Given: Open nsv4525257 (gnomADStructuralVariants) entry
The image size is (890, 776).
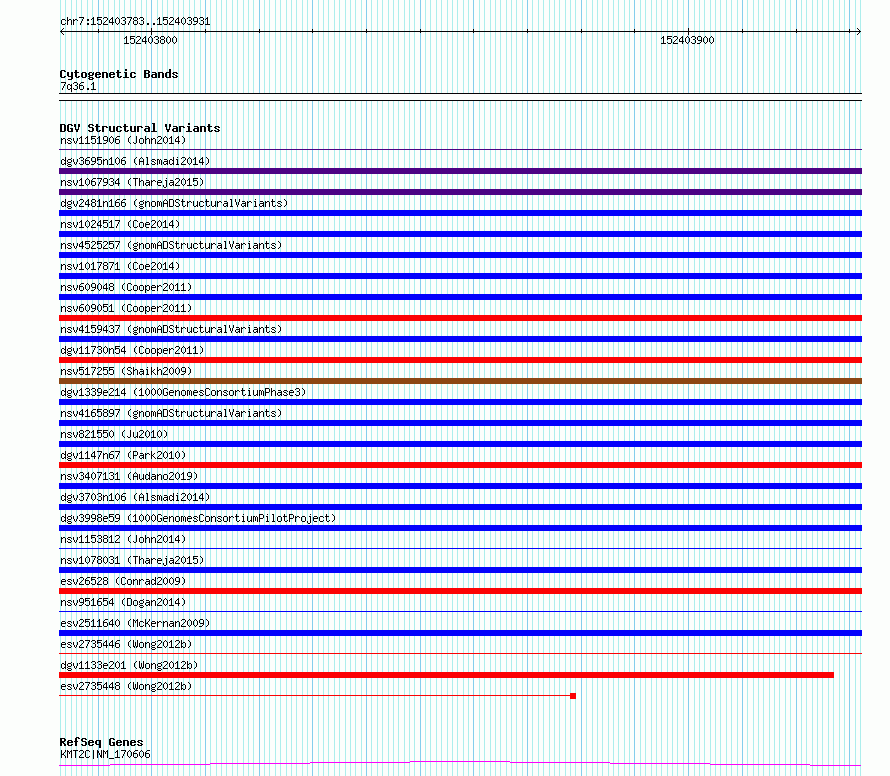Looking at the screenshot, I should pos(171,245).
